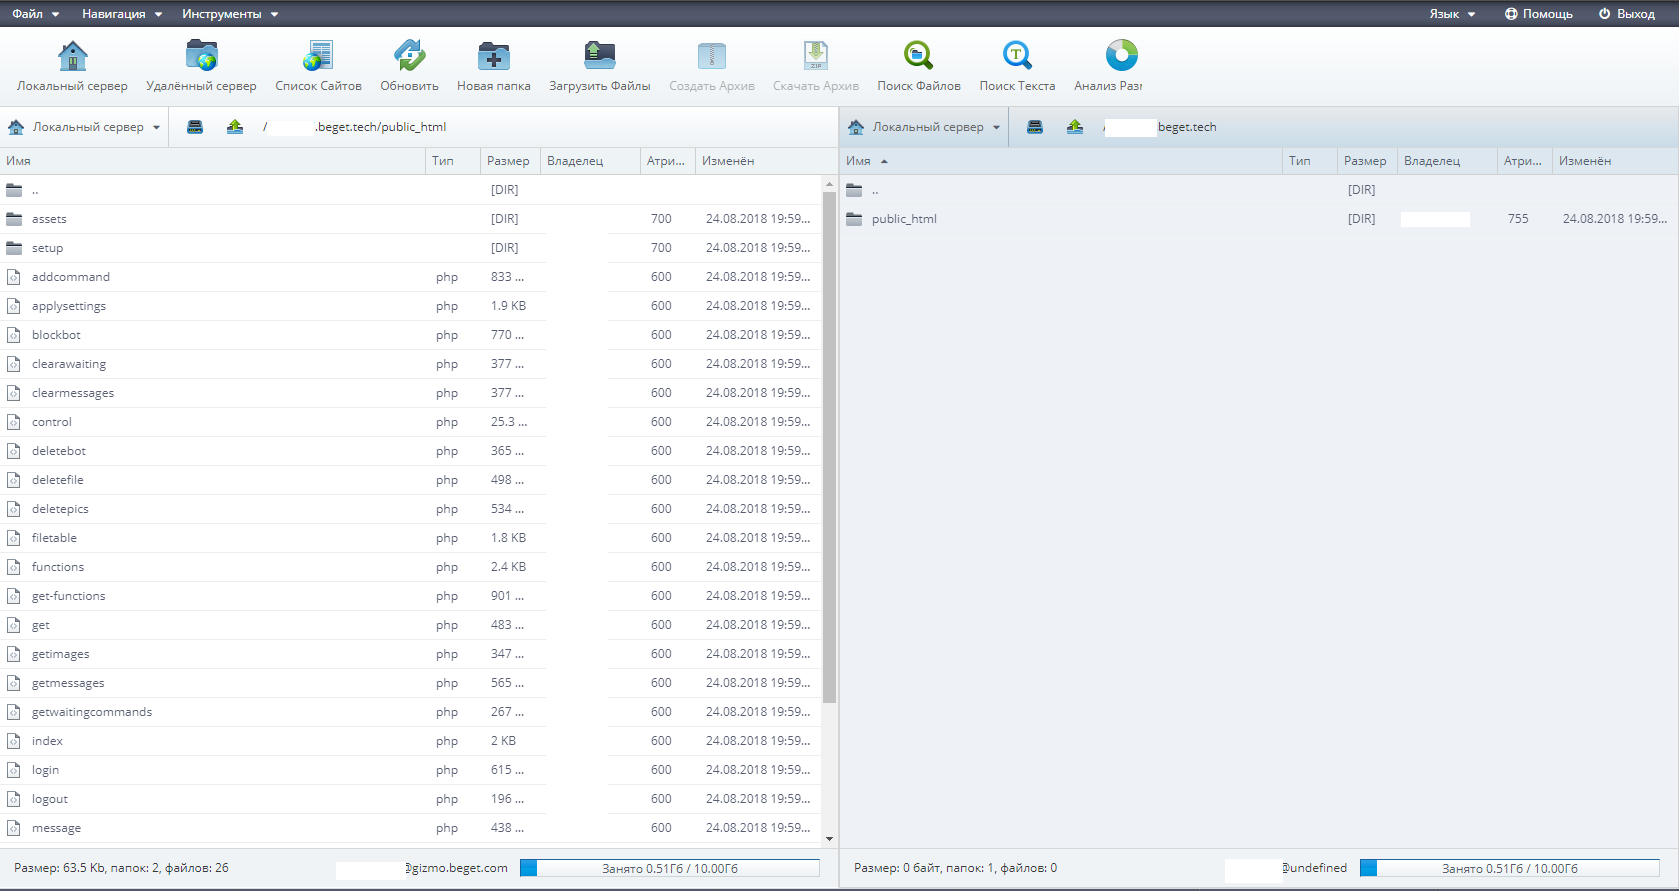The image size is (1679, 891).
Task: Click the Выход logout button
Action: [1626, 14]
